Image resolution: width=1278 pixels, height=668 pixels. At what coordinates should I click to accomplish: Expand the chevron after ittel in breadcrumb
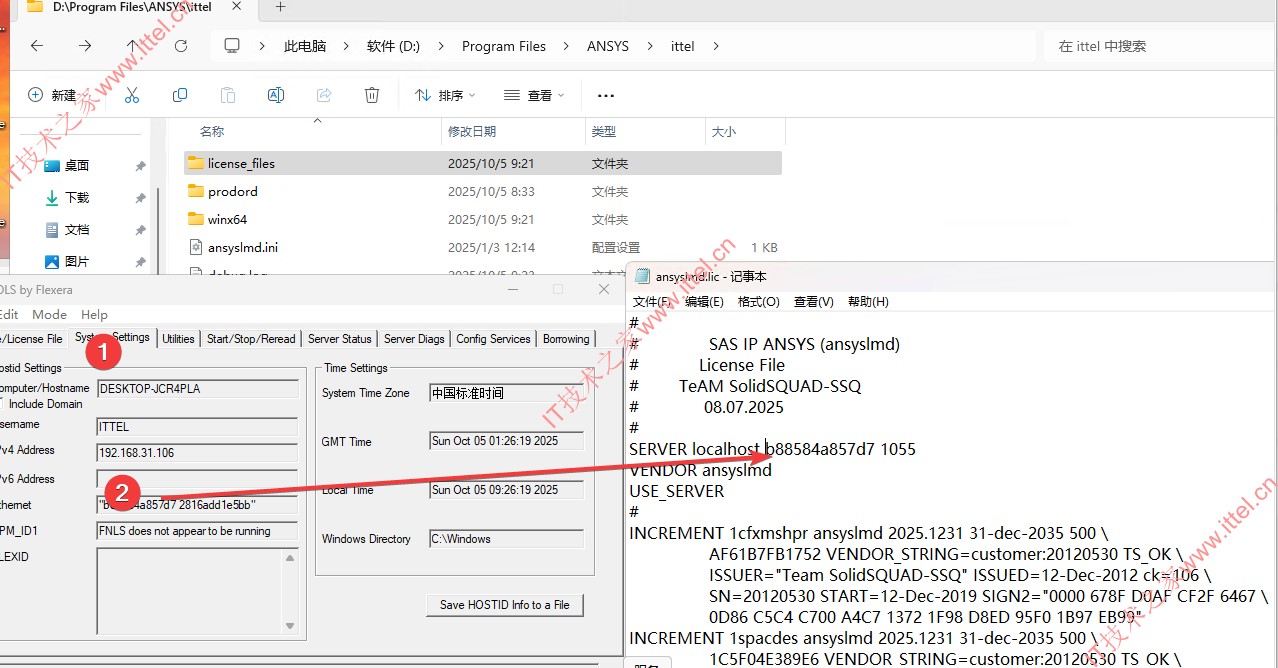(716, 46)
